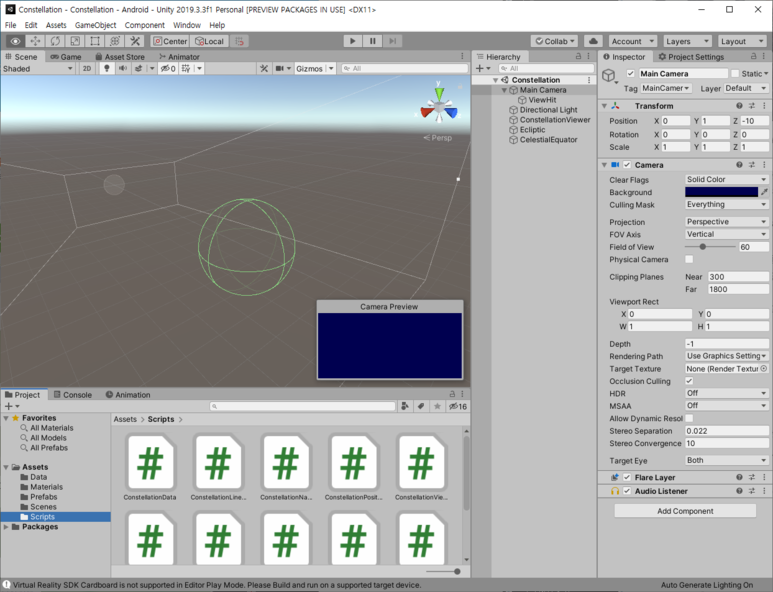Open the Culling Mask dropdown
This screenshot has height=592, width=773.
(727, 204)
